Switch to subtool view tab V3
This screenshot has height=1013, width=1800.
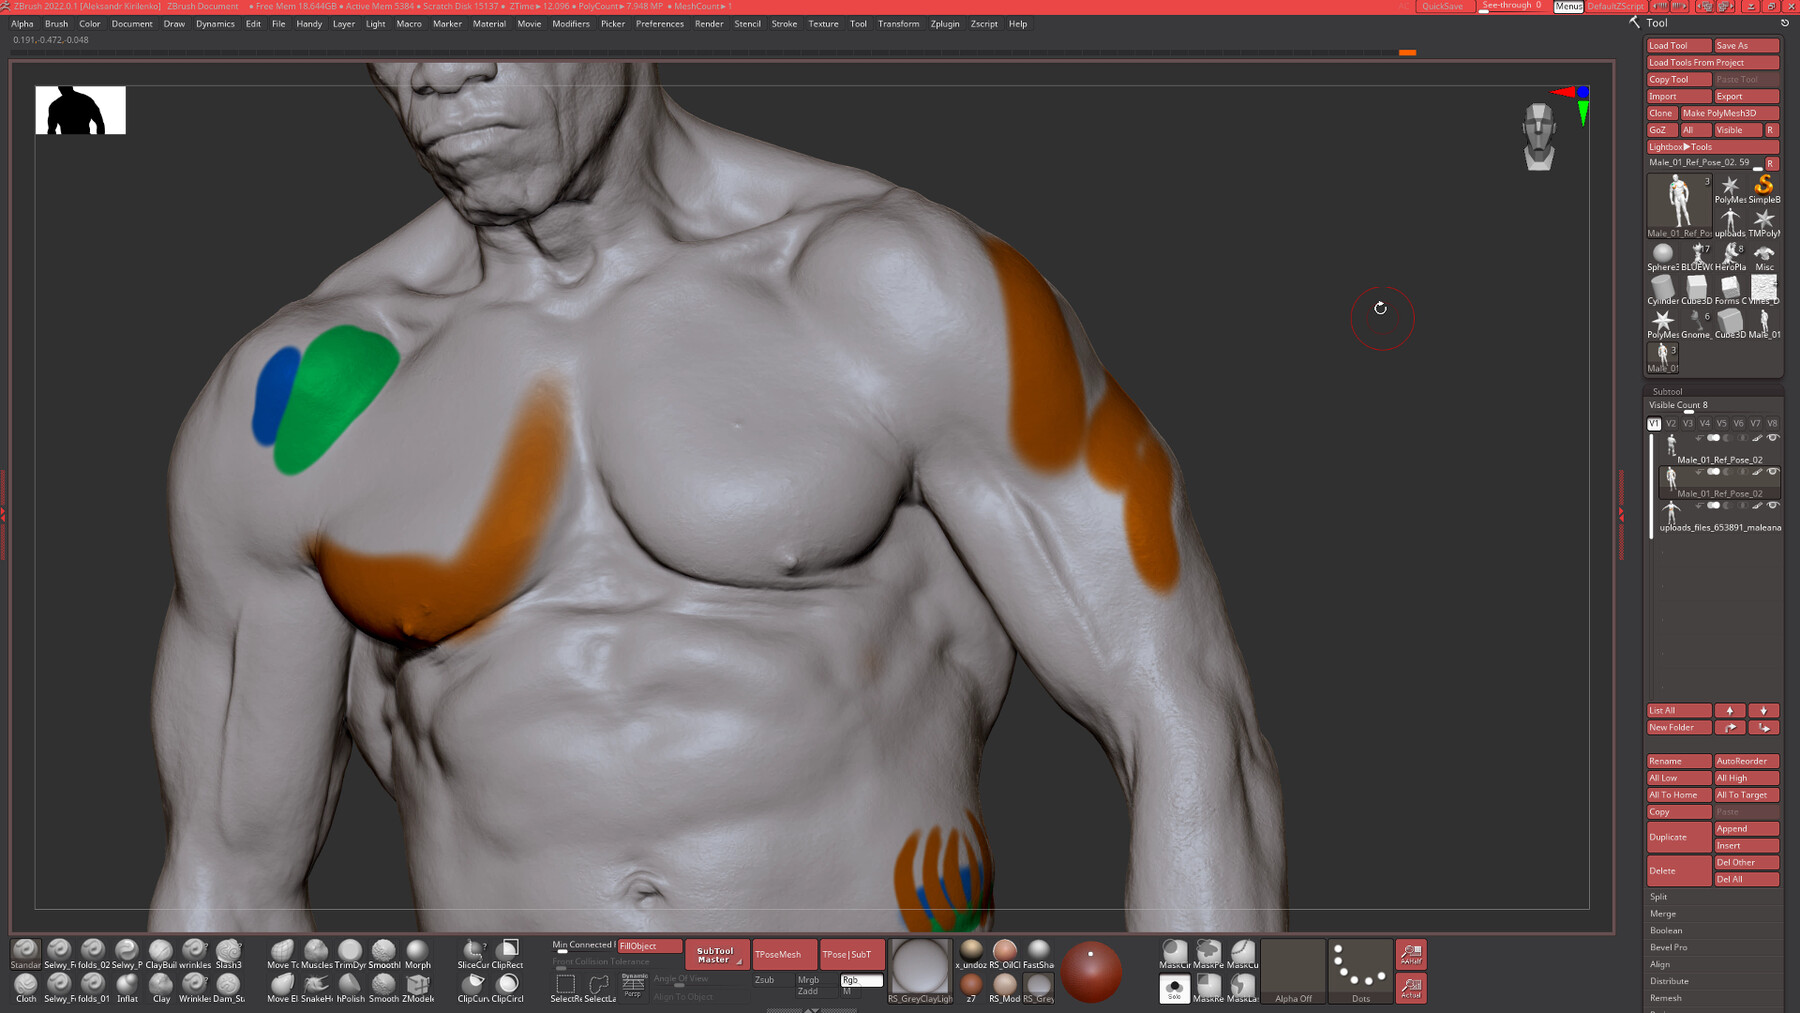pyautogui.click(x=1689, y=423)
